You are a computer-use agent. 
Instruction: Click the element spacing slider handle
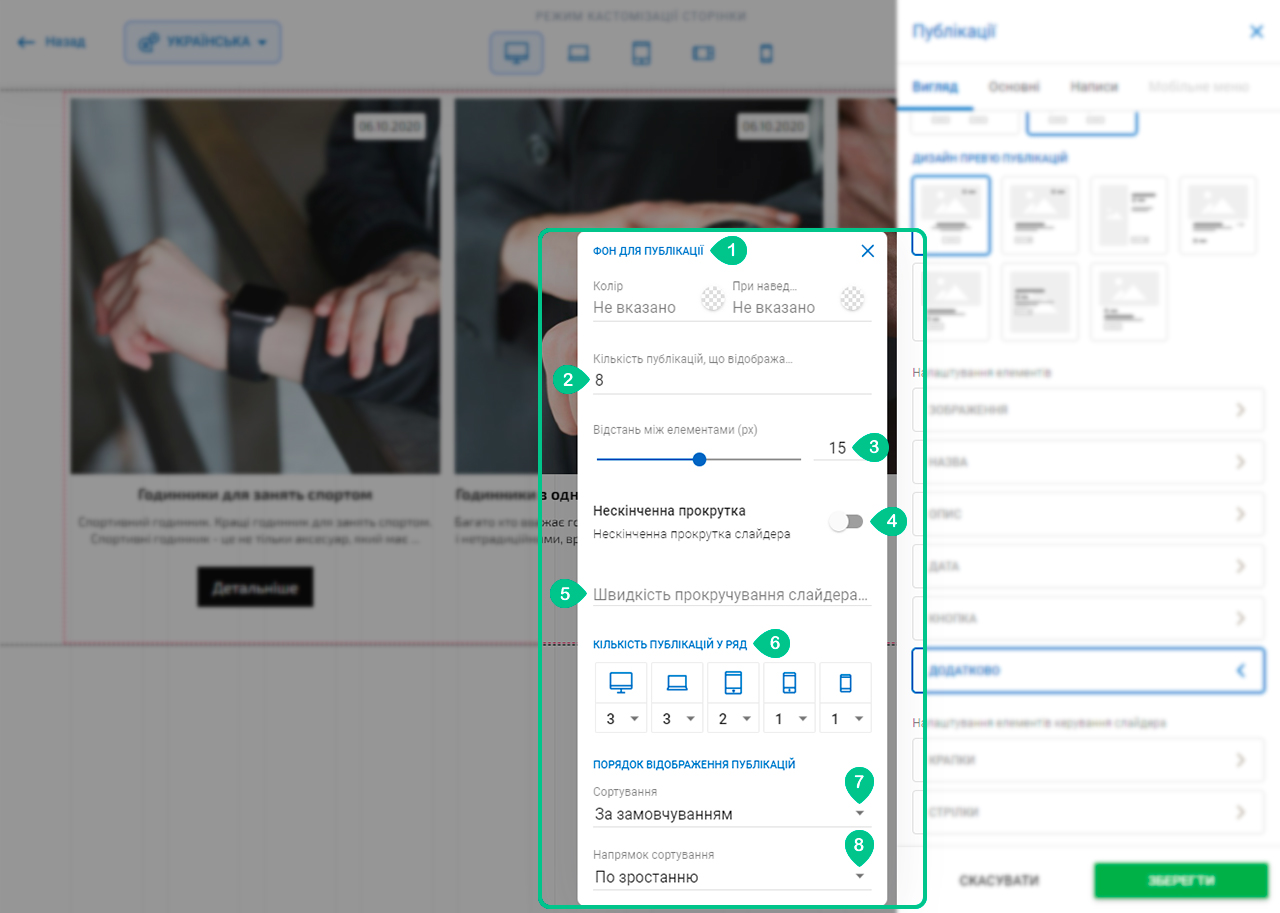pos(699,459)
